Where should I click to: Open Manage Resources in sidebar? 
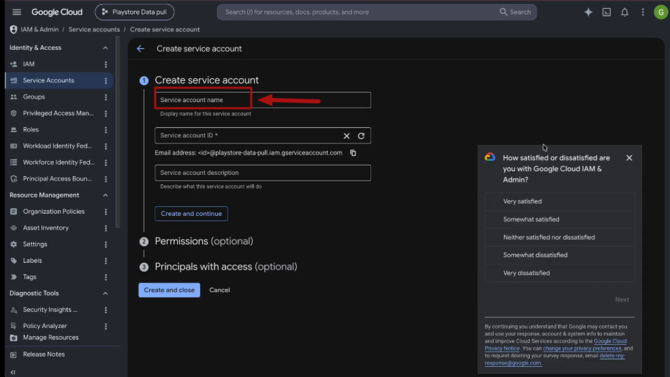point(50,338)
